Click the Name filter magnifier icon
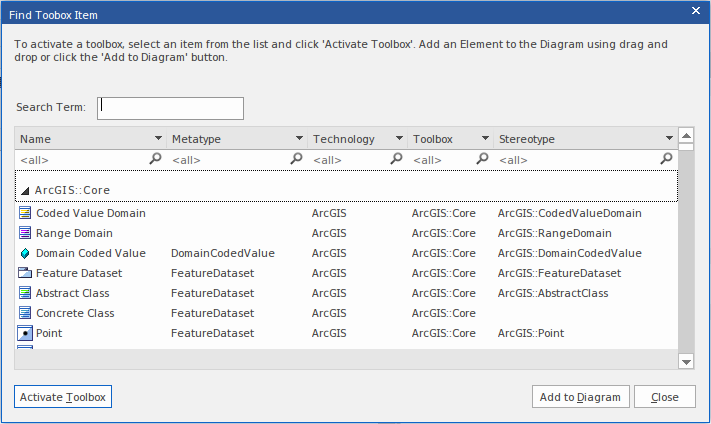The image size is (711, 424). 155,159
